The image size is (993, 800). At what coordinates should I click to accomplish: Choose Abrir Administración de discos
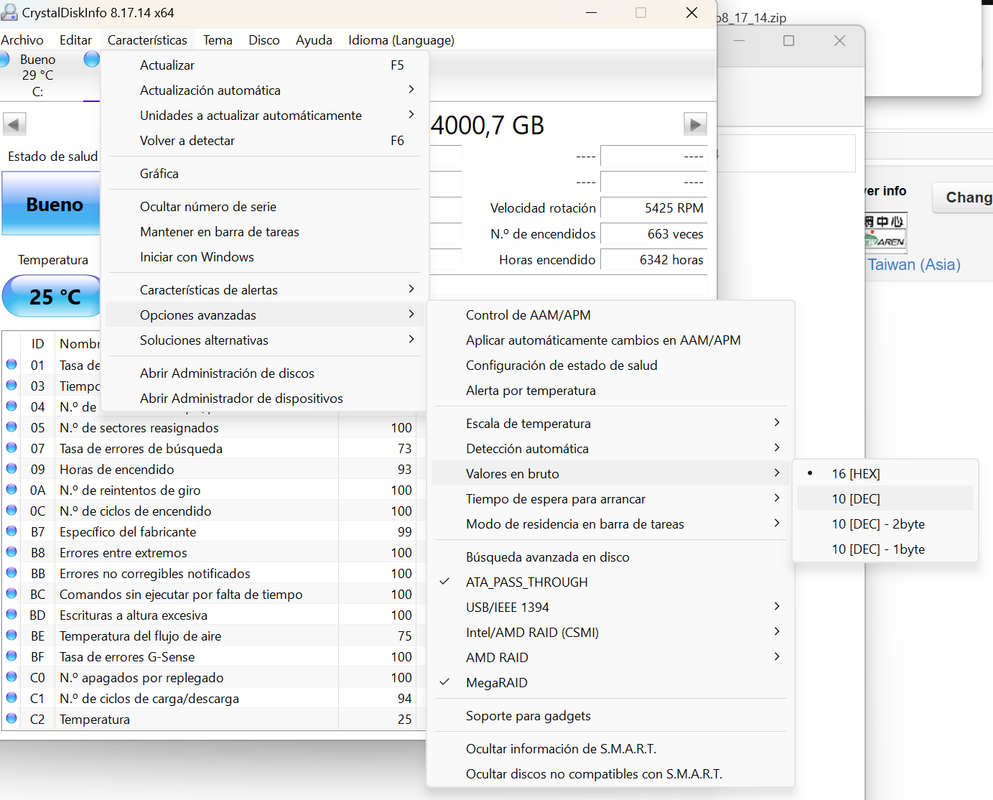(264, 373)
